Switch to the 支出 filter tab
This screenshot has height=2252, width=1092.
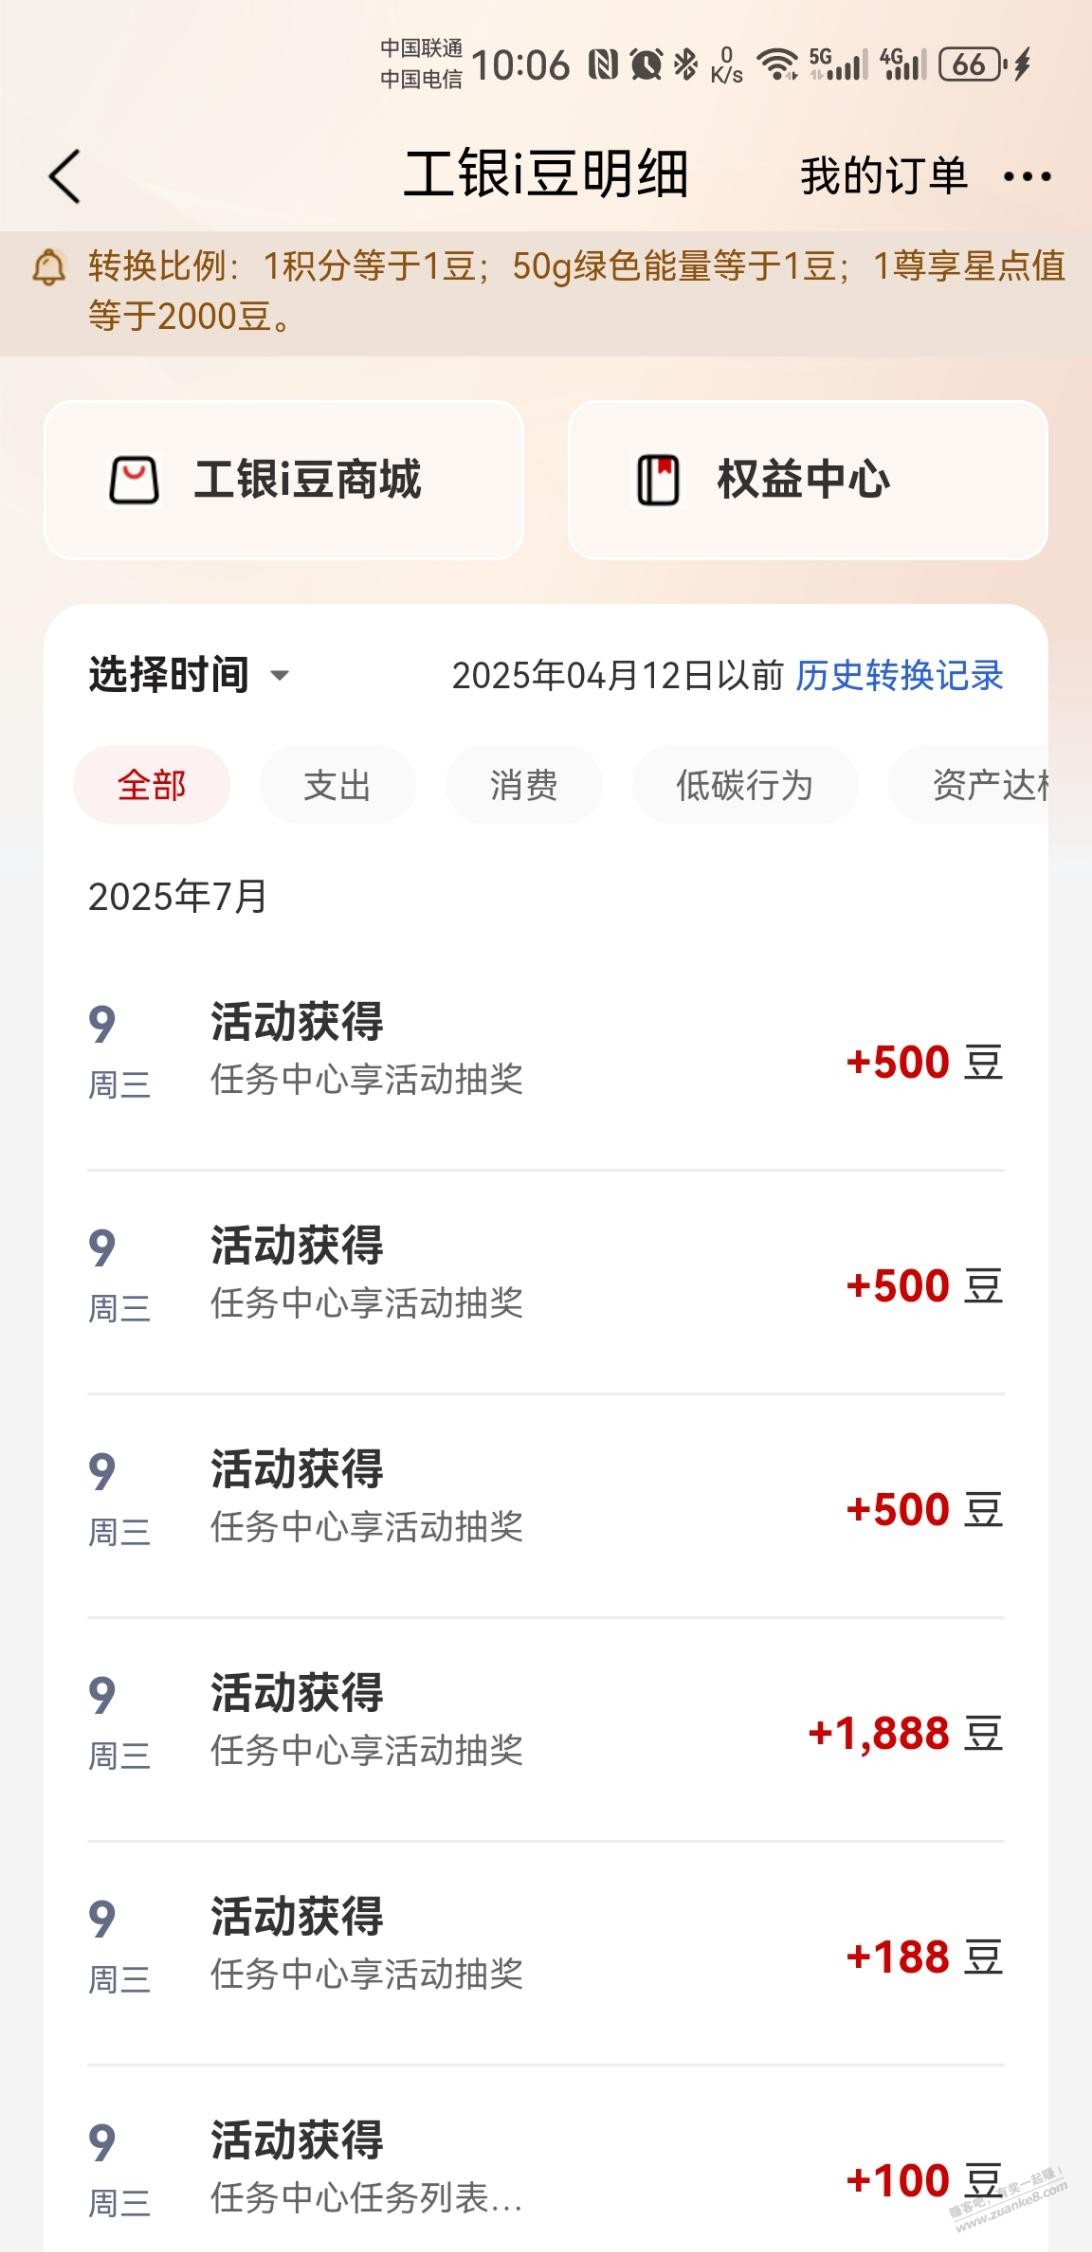[337, 785]
